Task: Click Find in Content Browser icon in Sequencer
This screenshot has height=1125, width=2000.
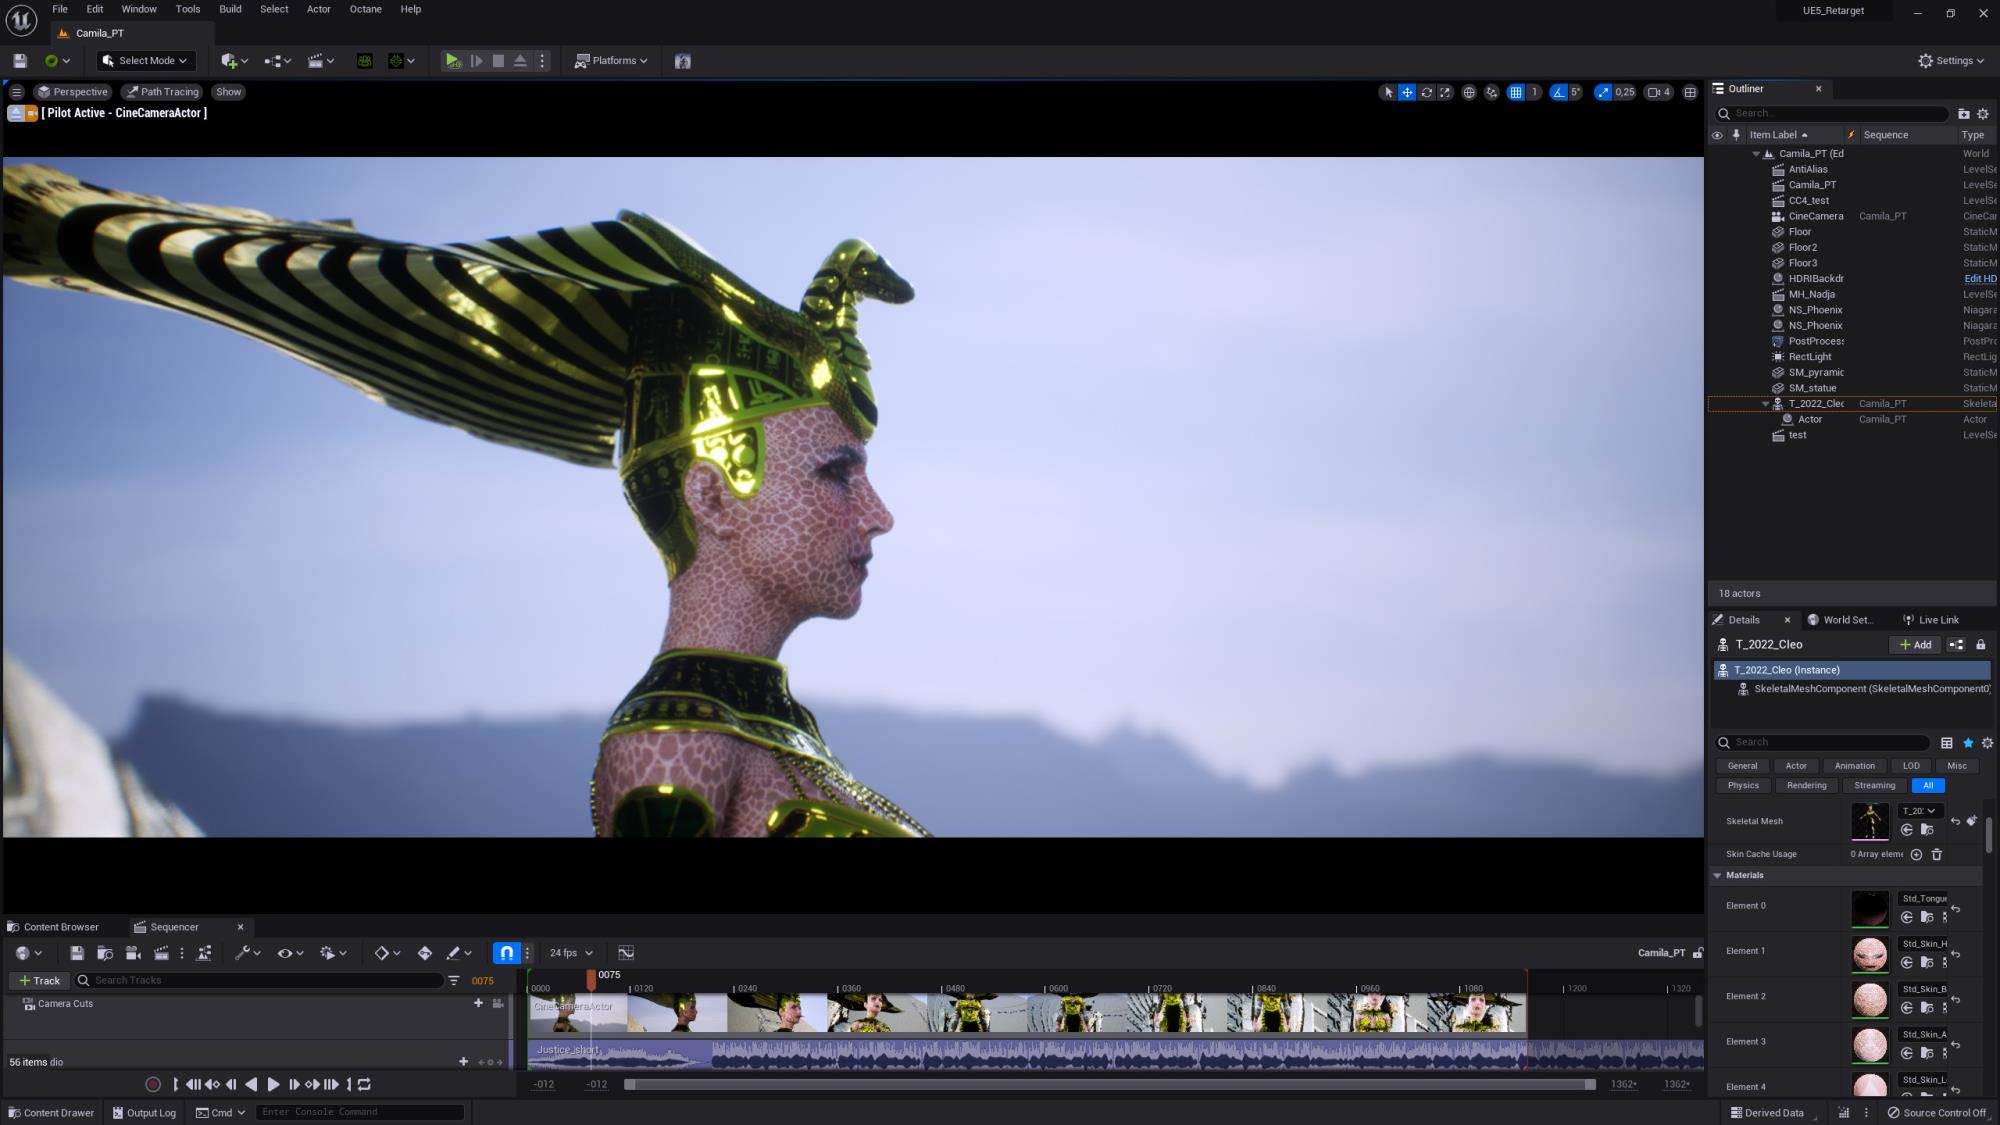Action: [x=105, y=953]
